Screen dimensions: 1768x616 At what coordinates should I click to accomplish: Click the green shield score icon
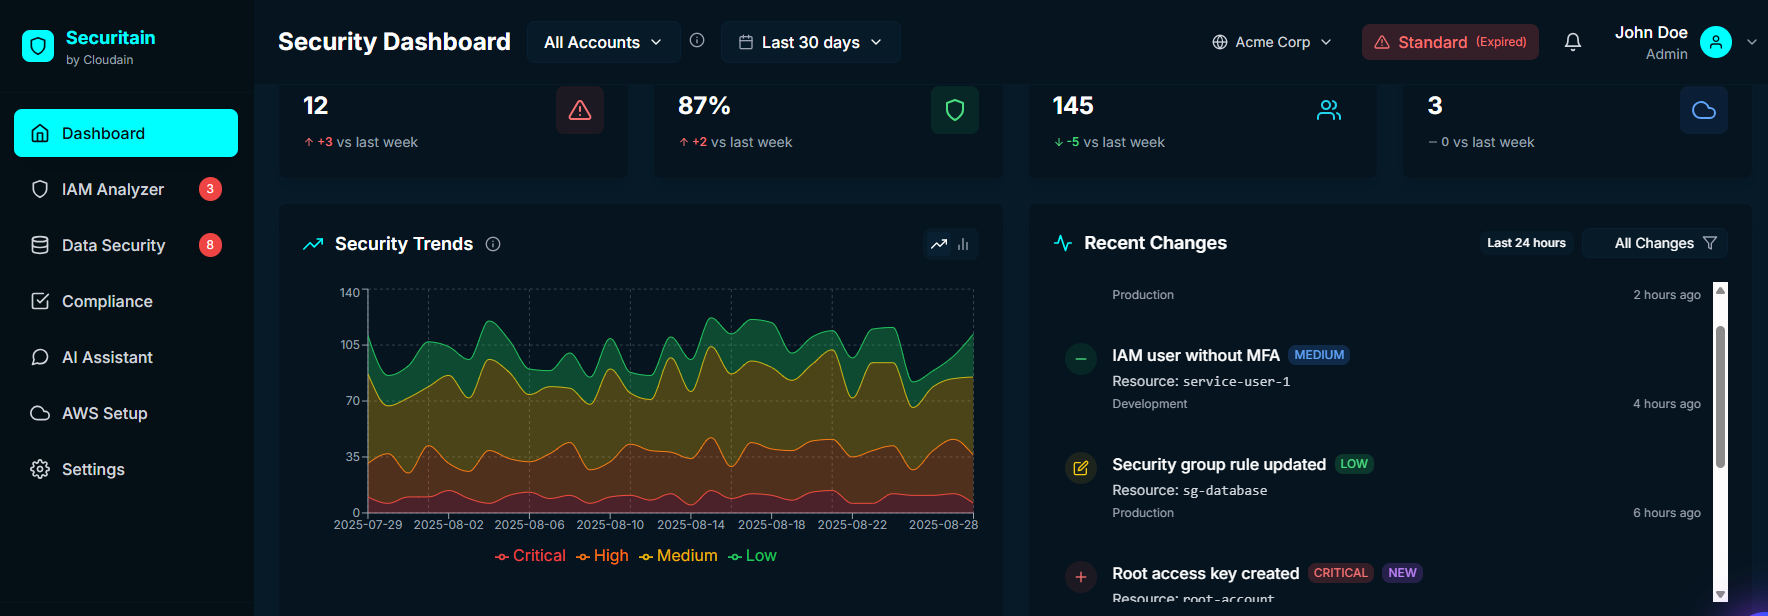pyautogui.click(x=954, y=110)
